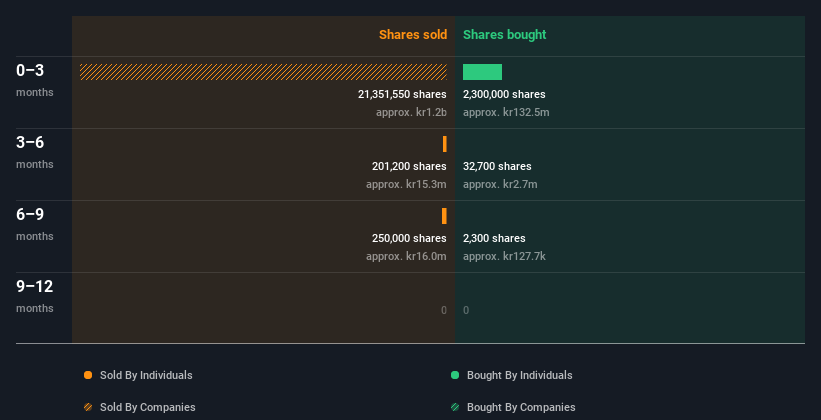Screen dimensions: 821x420
Task: Click the orange 6–9 months sold bar
Action: pyautogui.click(x=445, y=216)
